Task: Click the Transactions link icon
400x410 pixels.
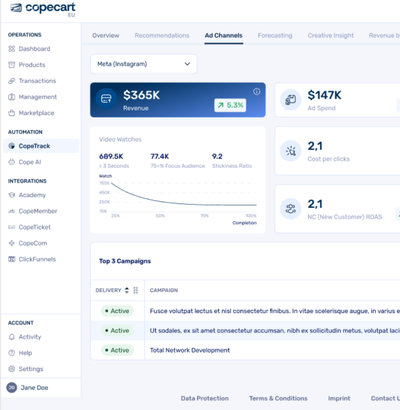Action: point(12,81)
